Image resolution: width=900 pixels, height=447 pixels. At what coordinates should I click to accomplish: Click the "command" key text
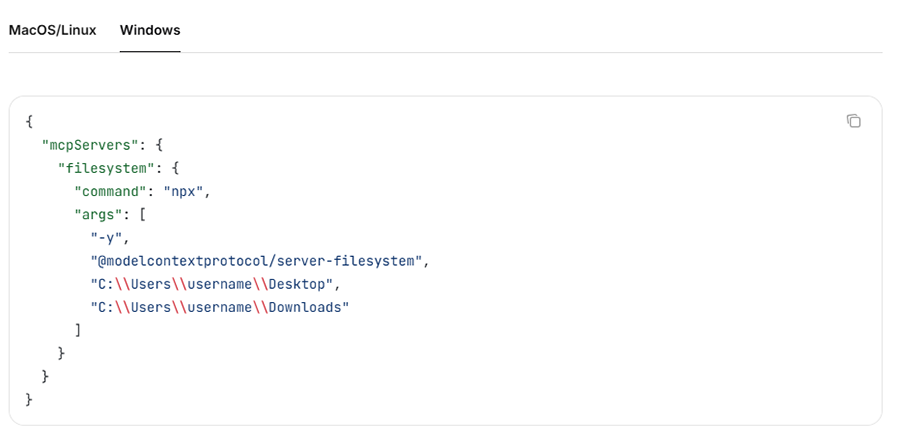[x=112, y=191]
